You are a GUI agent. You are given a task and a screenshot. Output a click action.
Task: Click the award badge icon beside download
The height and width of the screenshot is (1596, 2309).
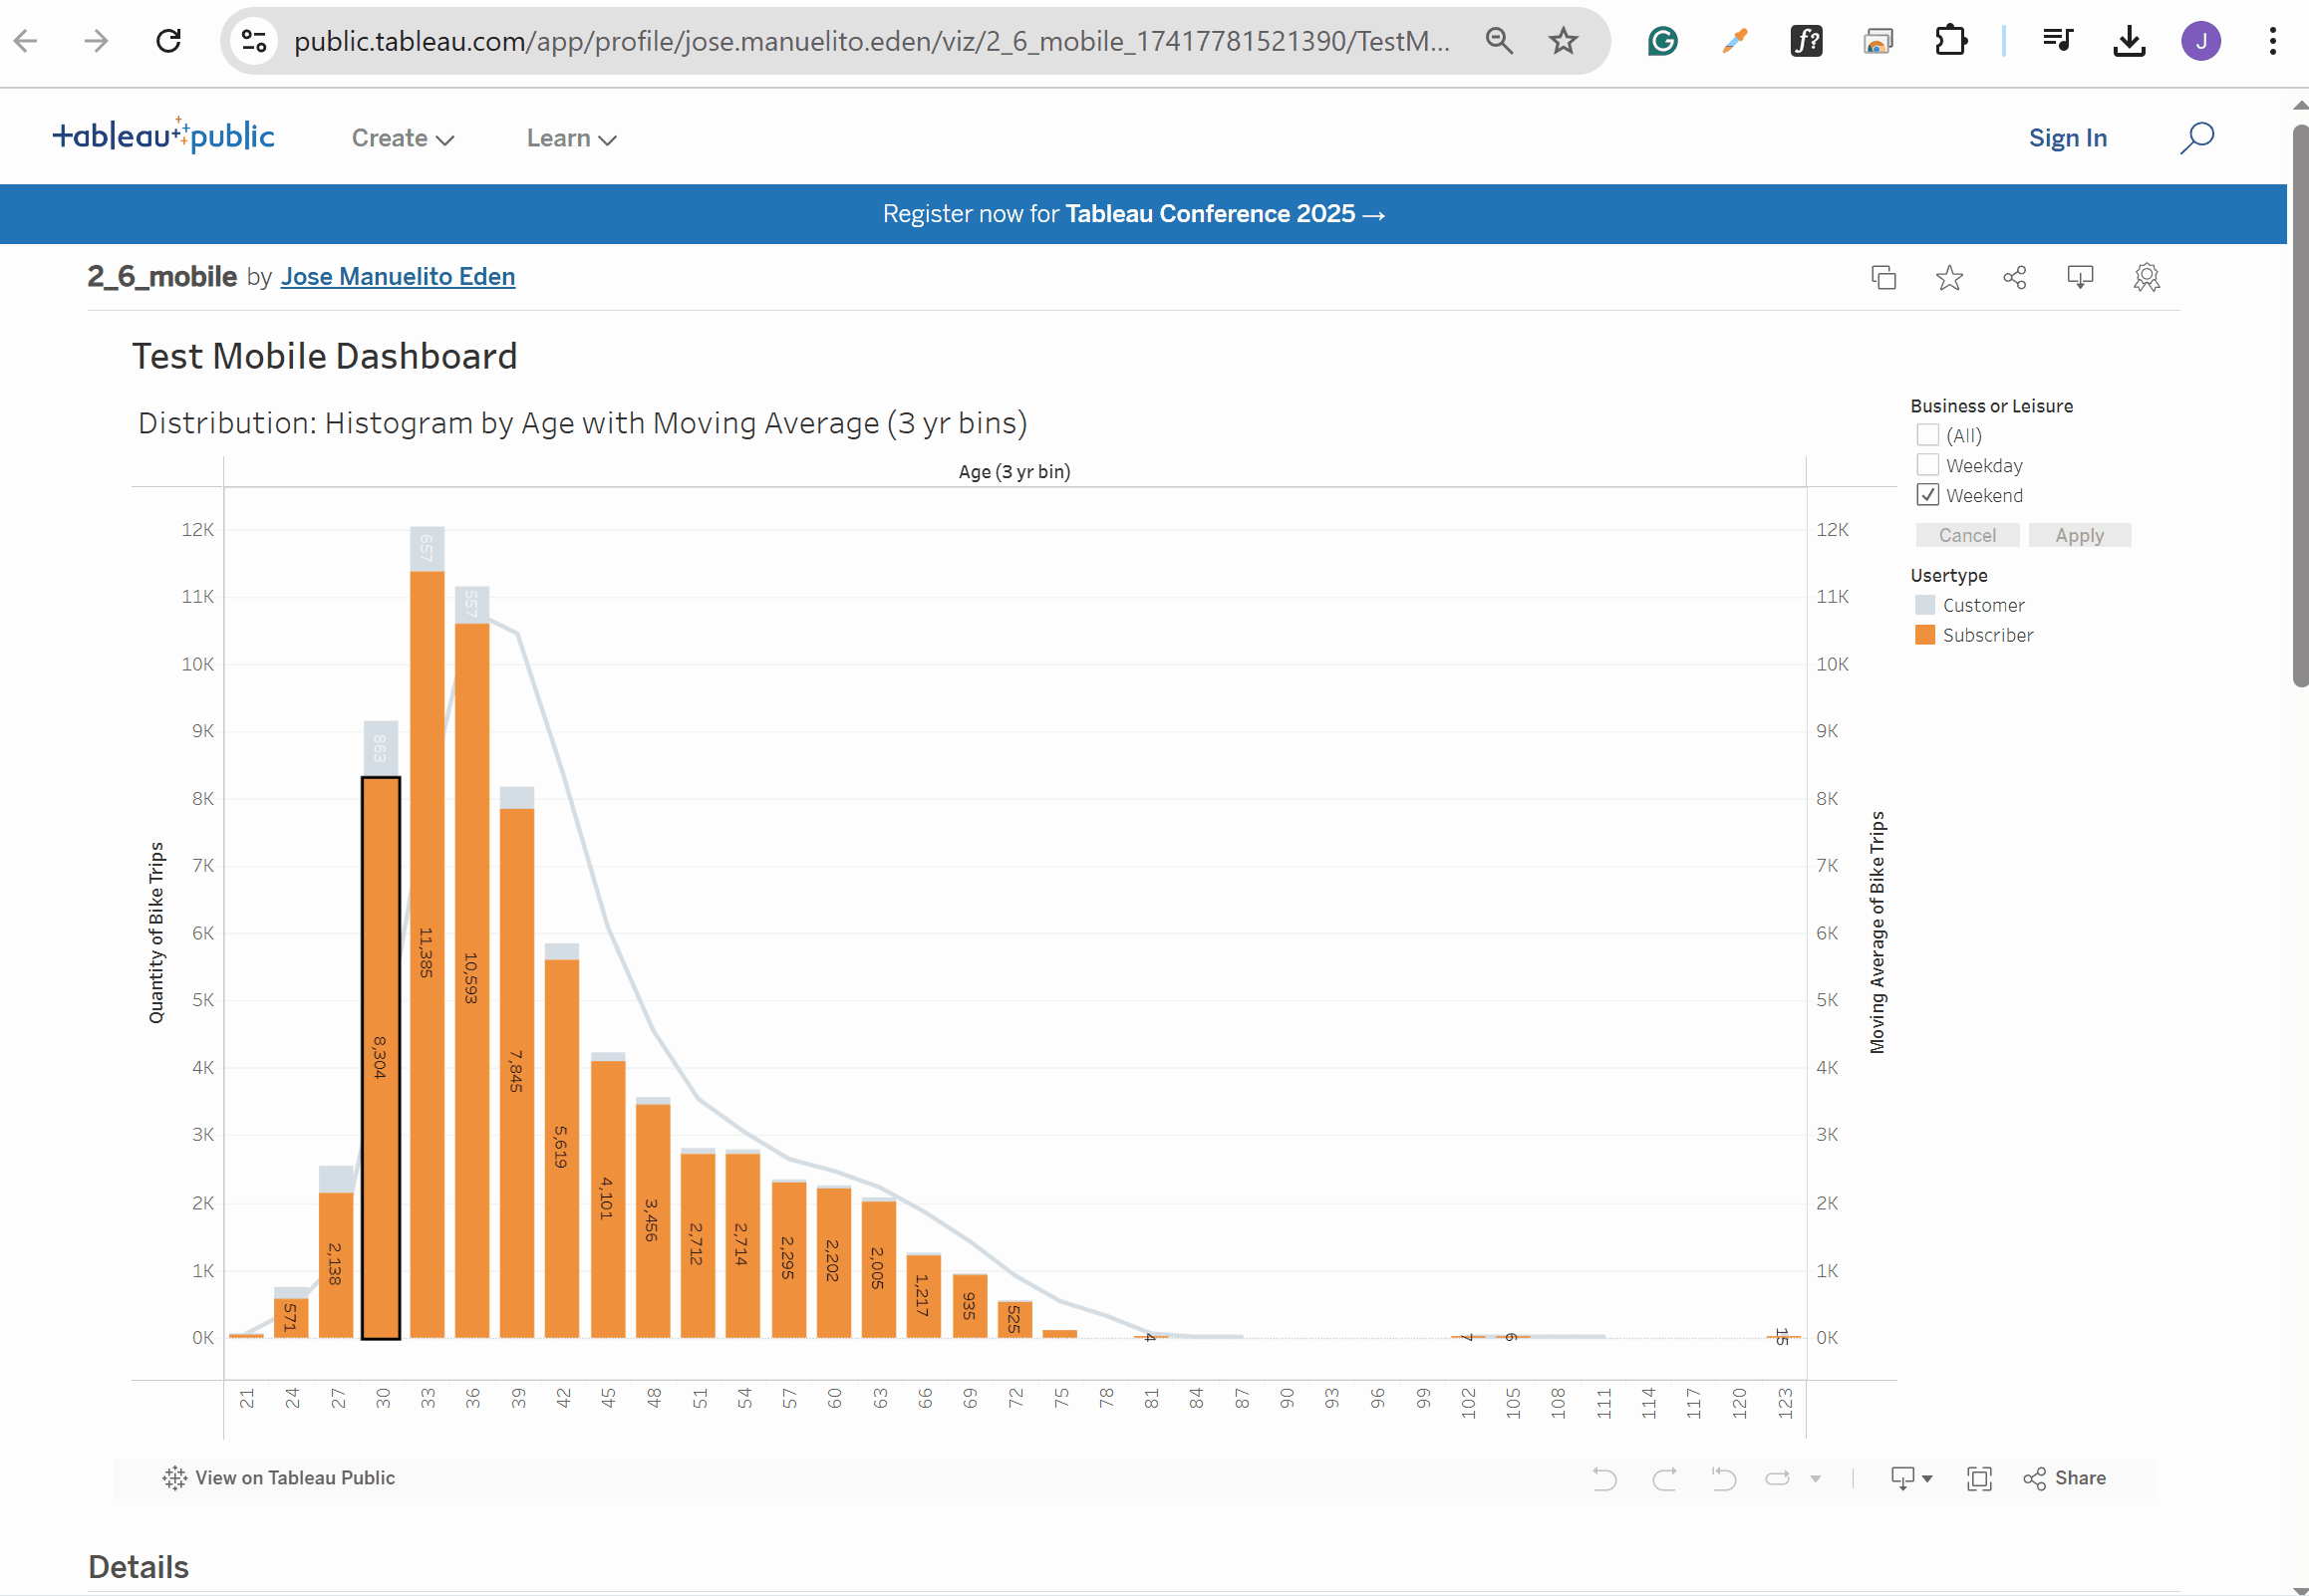[2146, 277]
